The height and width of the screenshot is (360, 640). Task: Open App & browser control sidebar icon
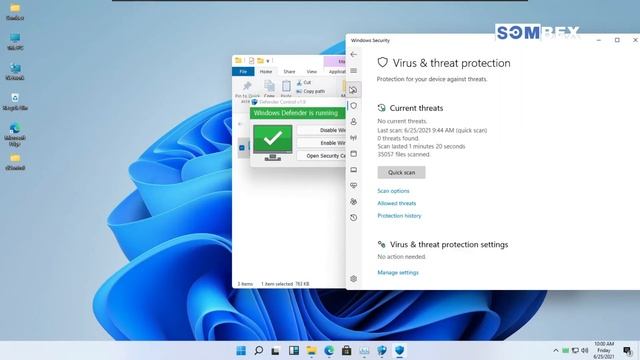pos(353,154)
